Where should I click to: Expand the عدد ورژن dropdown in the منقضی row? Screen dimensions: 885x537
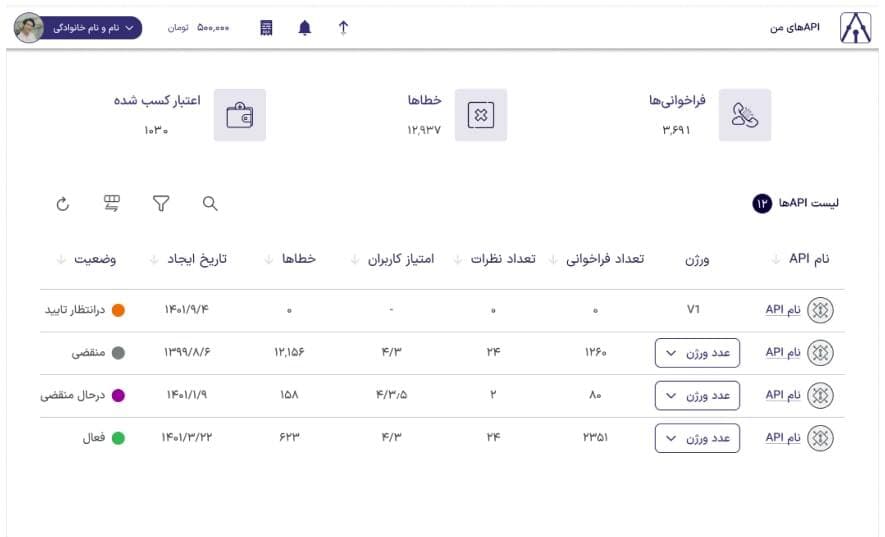tap(697, 353)
